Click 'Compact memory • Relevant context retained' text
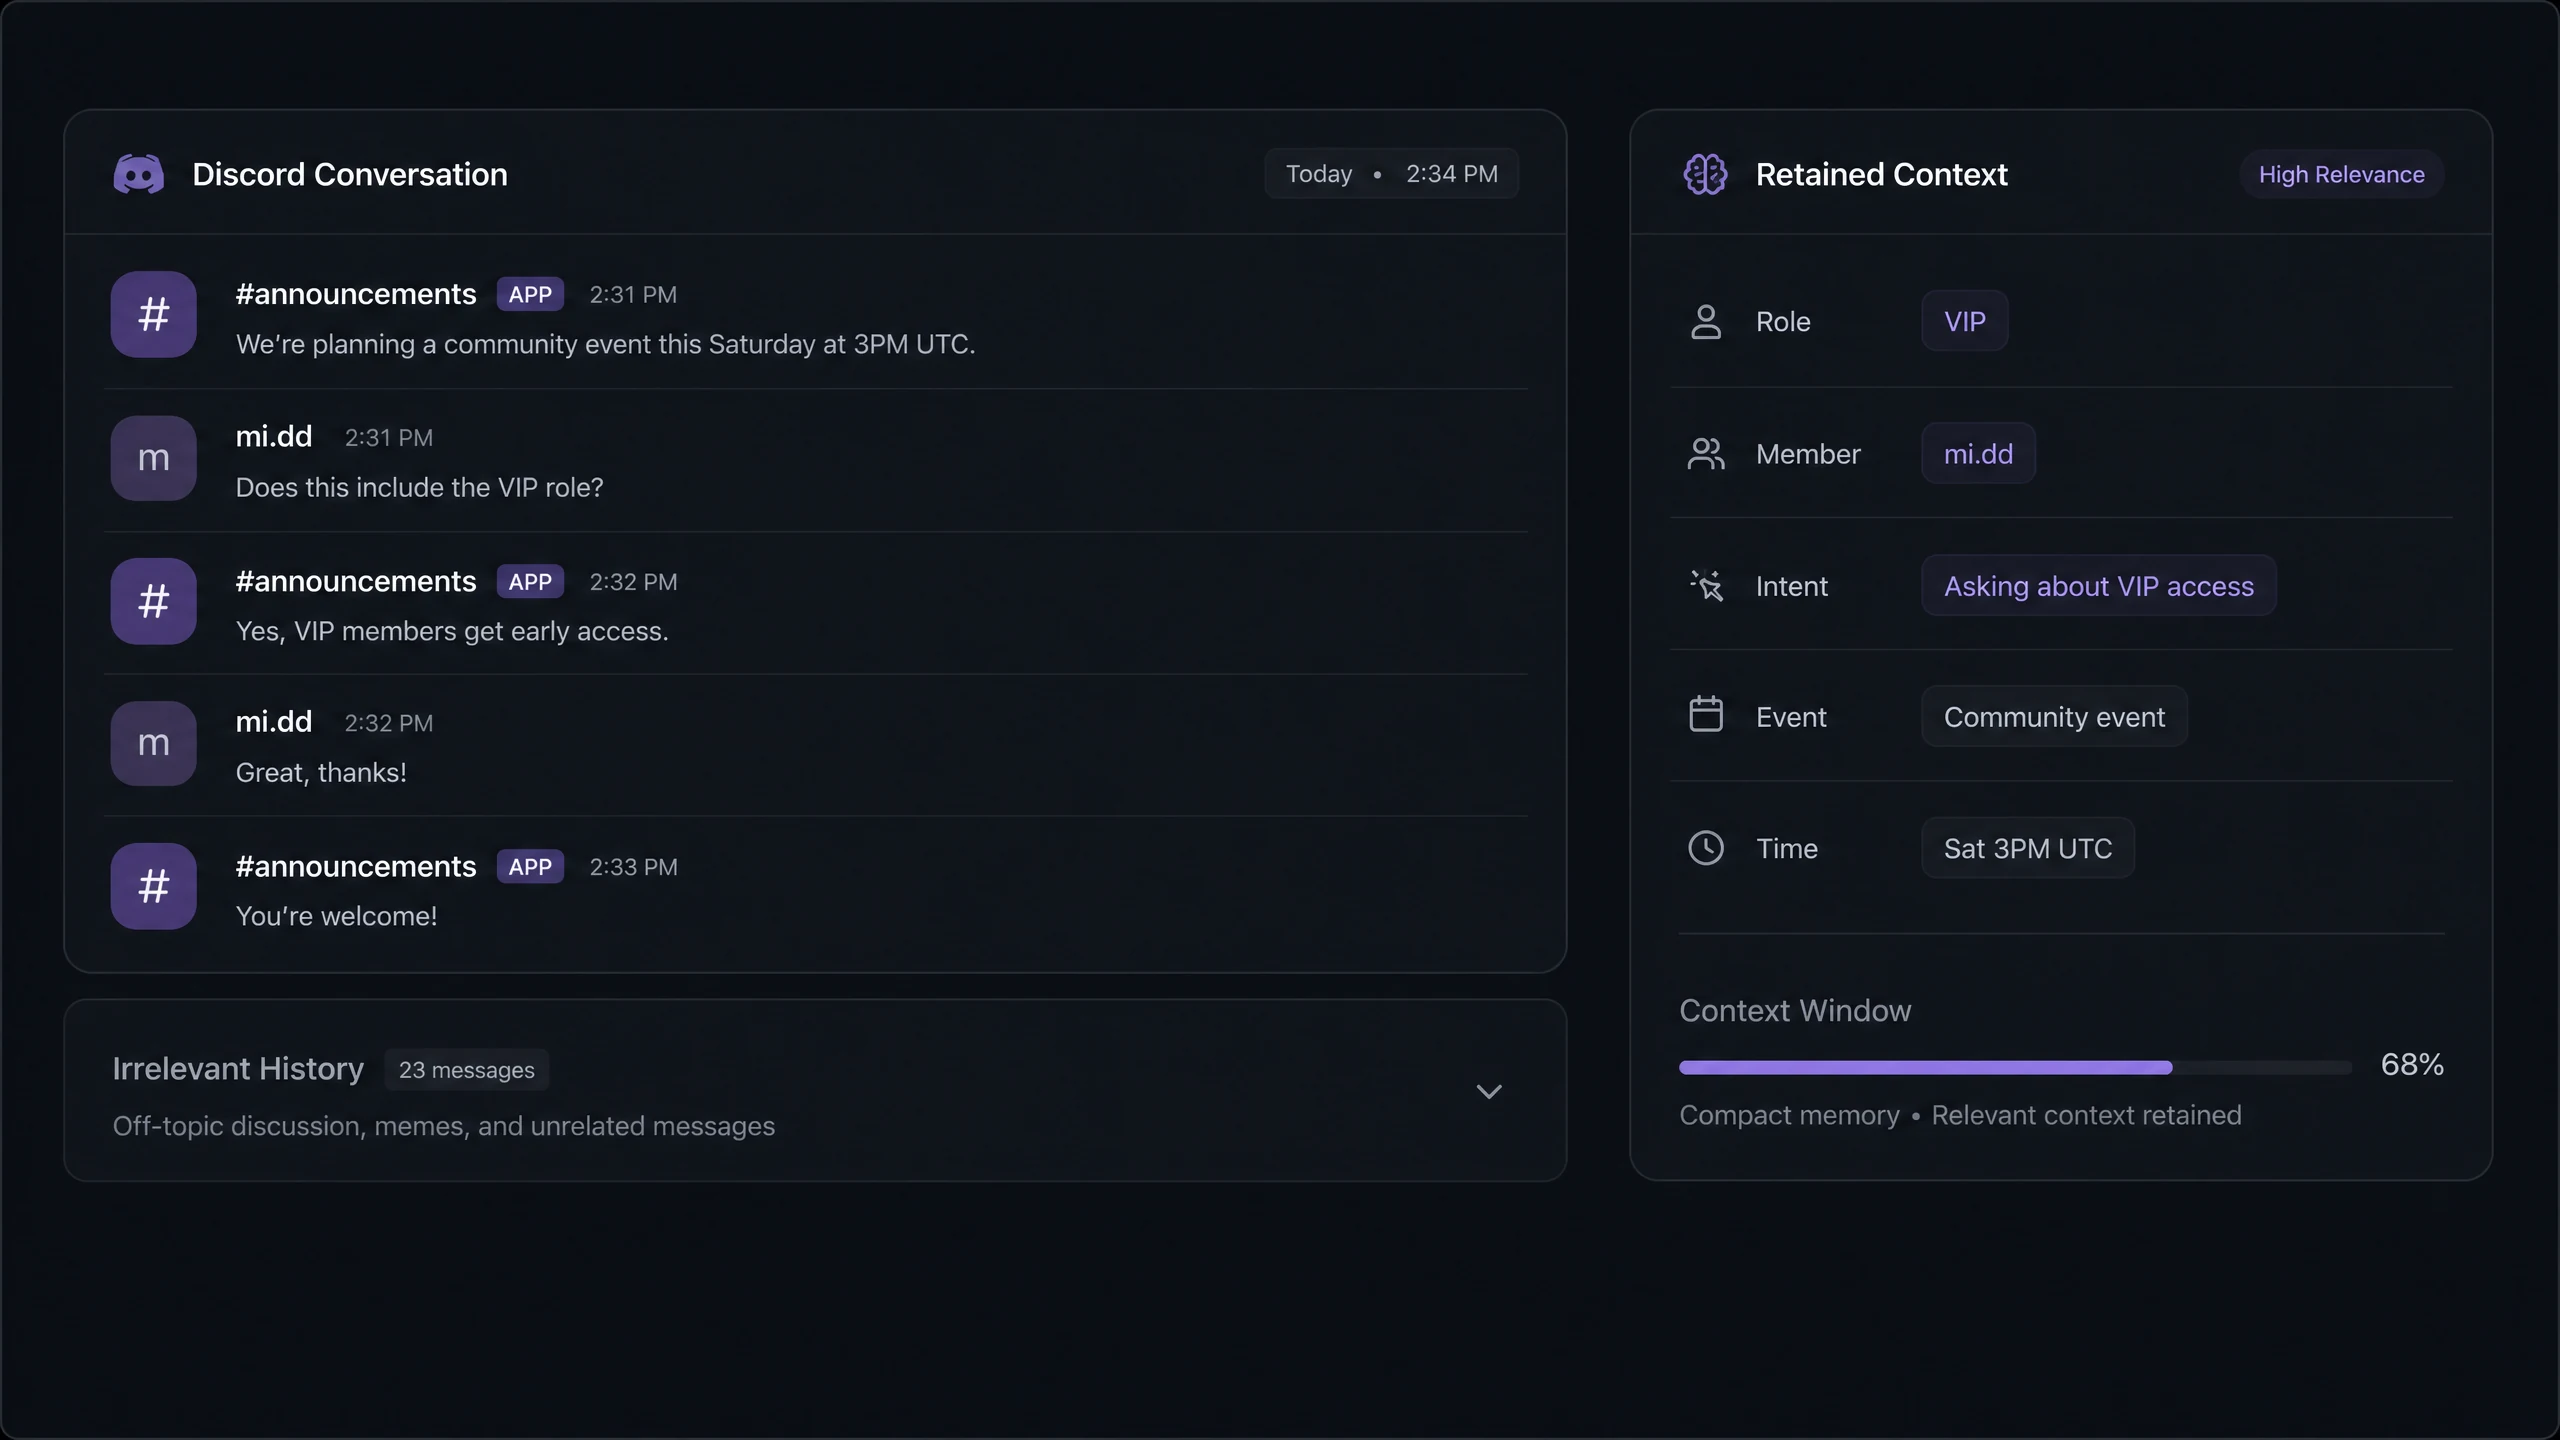The width and height of the screenshot is (2560, 1440). (1960, 1115)
